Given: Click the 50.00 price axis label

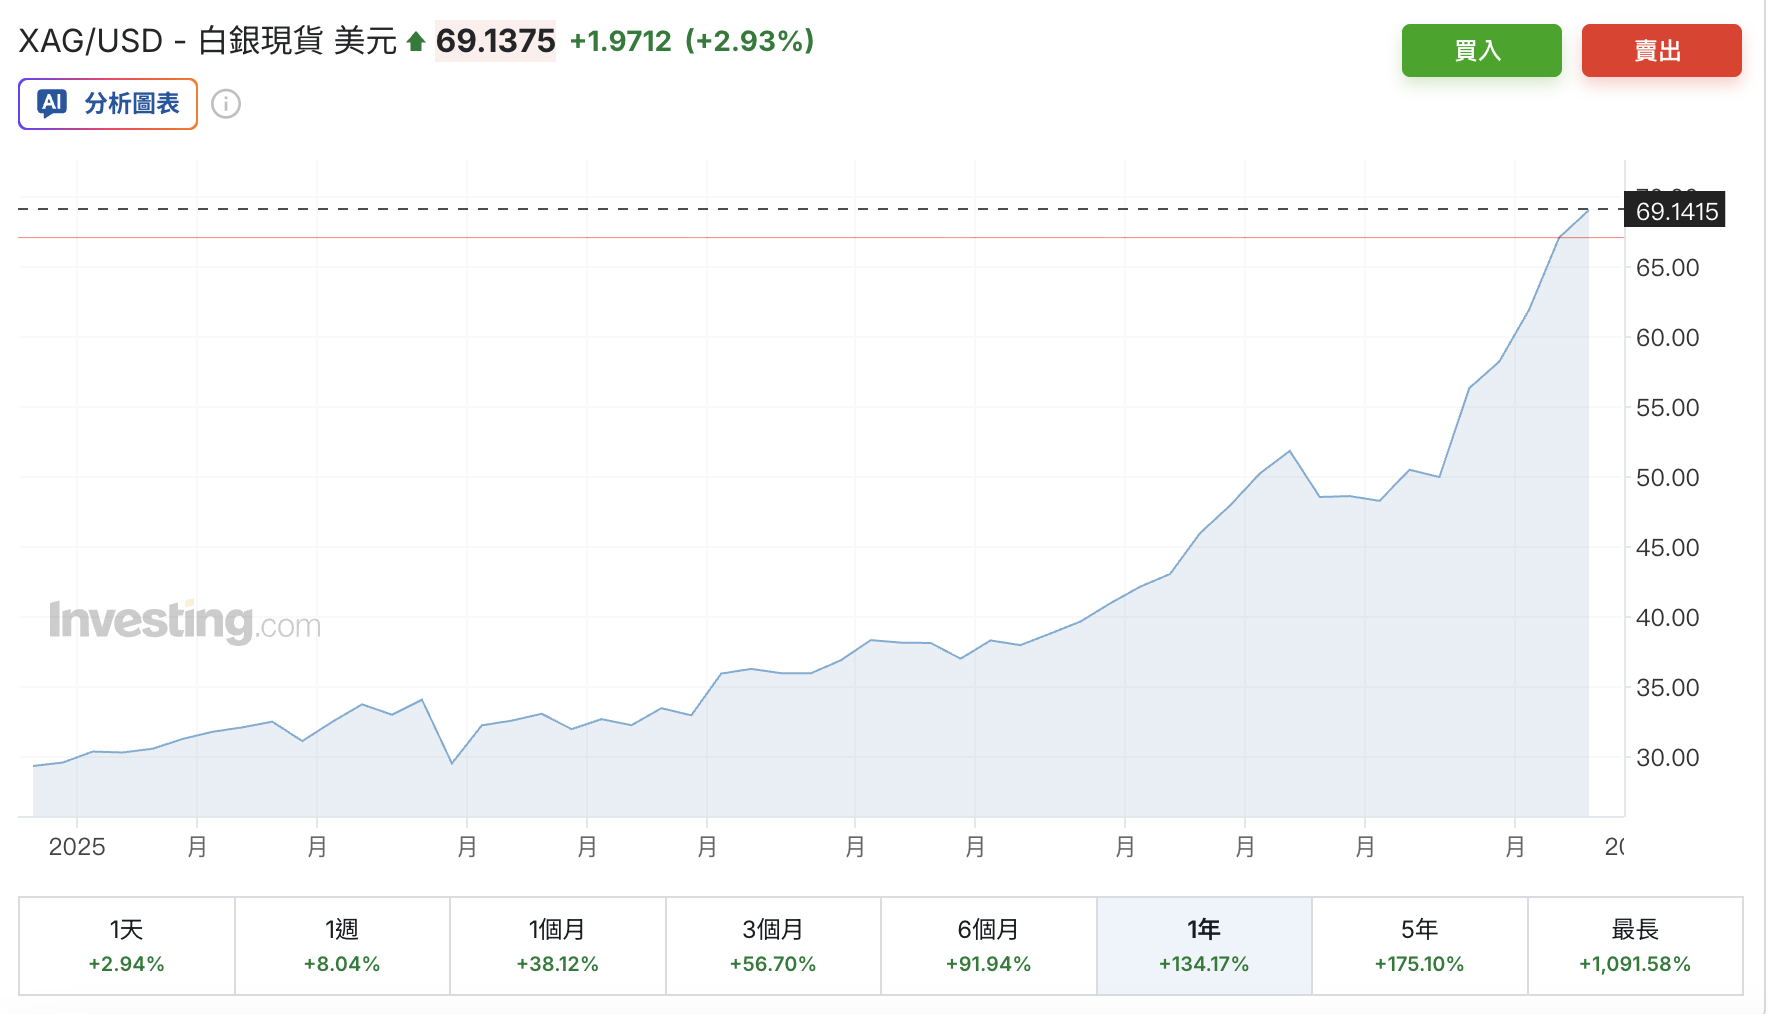Looking at the screenshot, I should coord(1667,478).
